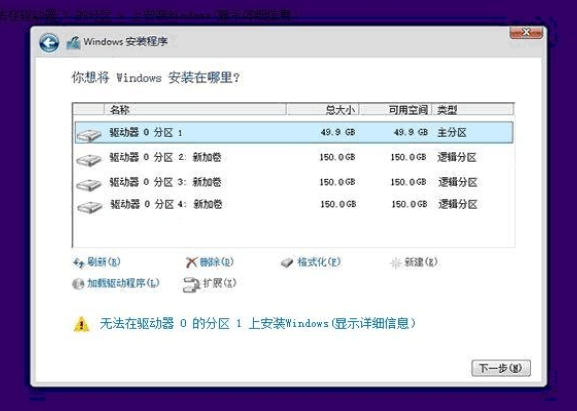The height and width of the screenshot is (411, 577).
Task: Click the yellow warning triangle icon
Action: point(81,324)
